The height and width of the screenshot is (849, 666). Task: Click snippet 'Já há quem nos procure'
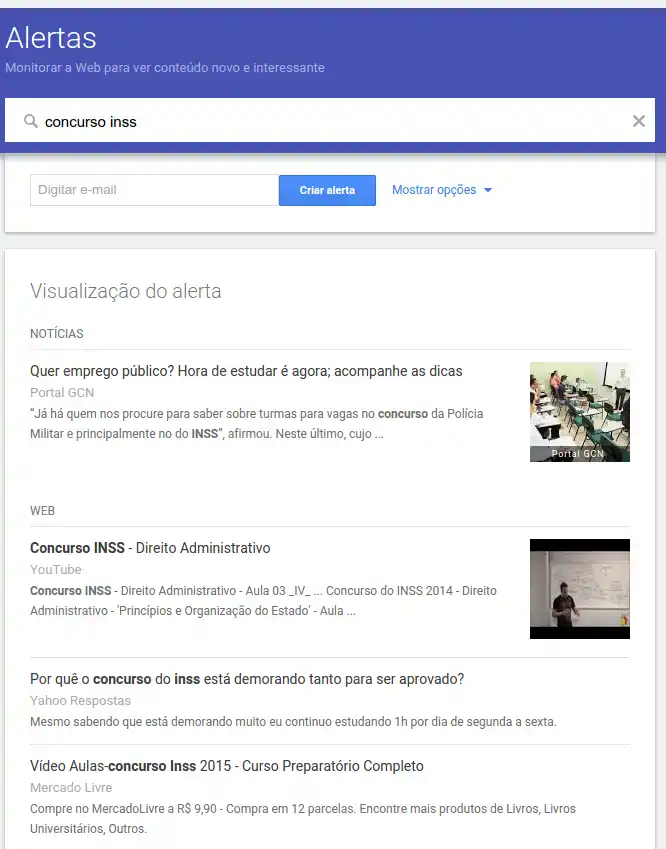pyautogui.click(x=257, y=424)
